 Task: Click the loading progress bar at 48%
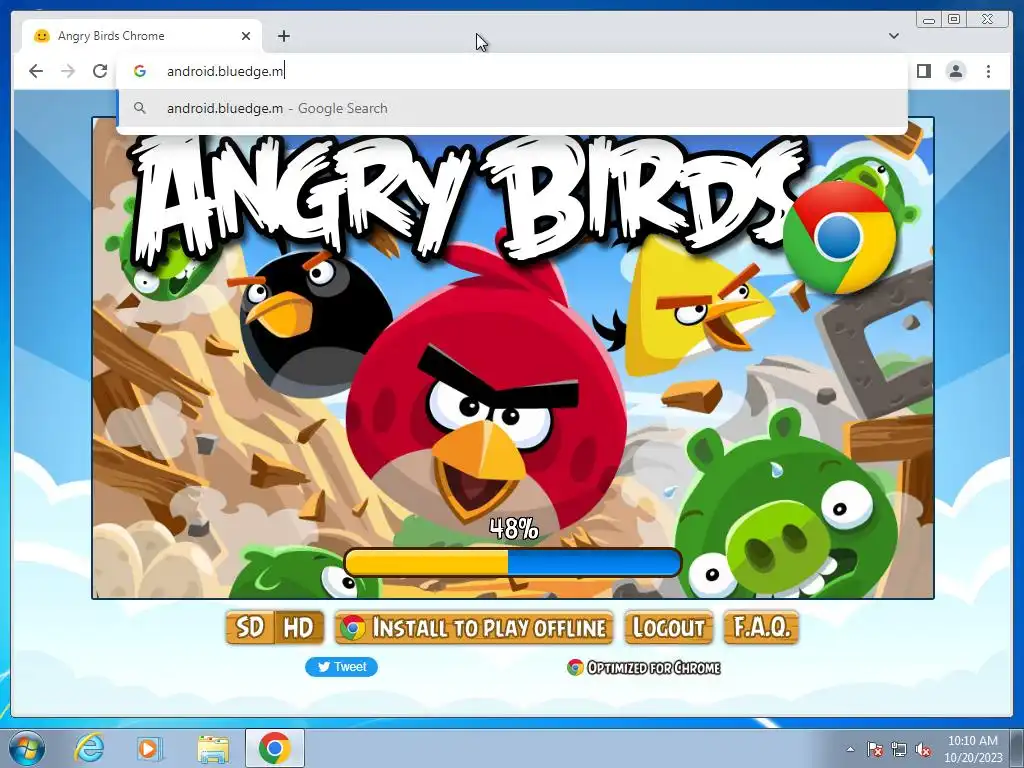pyautogui.click(x=513, y=563)
